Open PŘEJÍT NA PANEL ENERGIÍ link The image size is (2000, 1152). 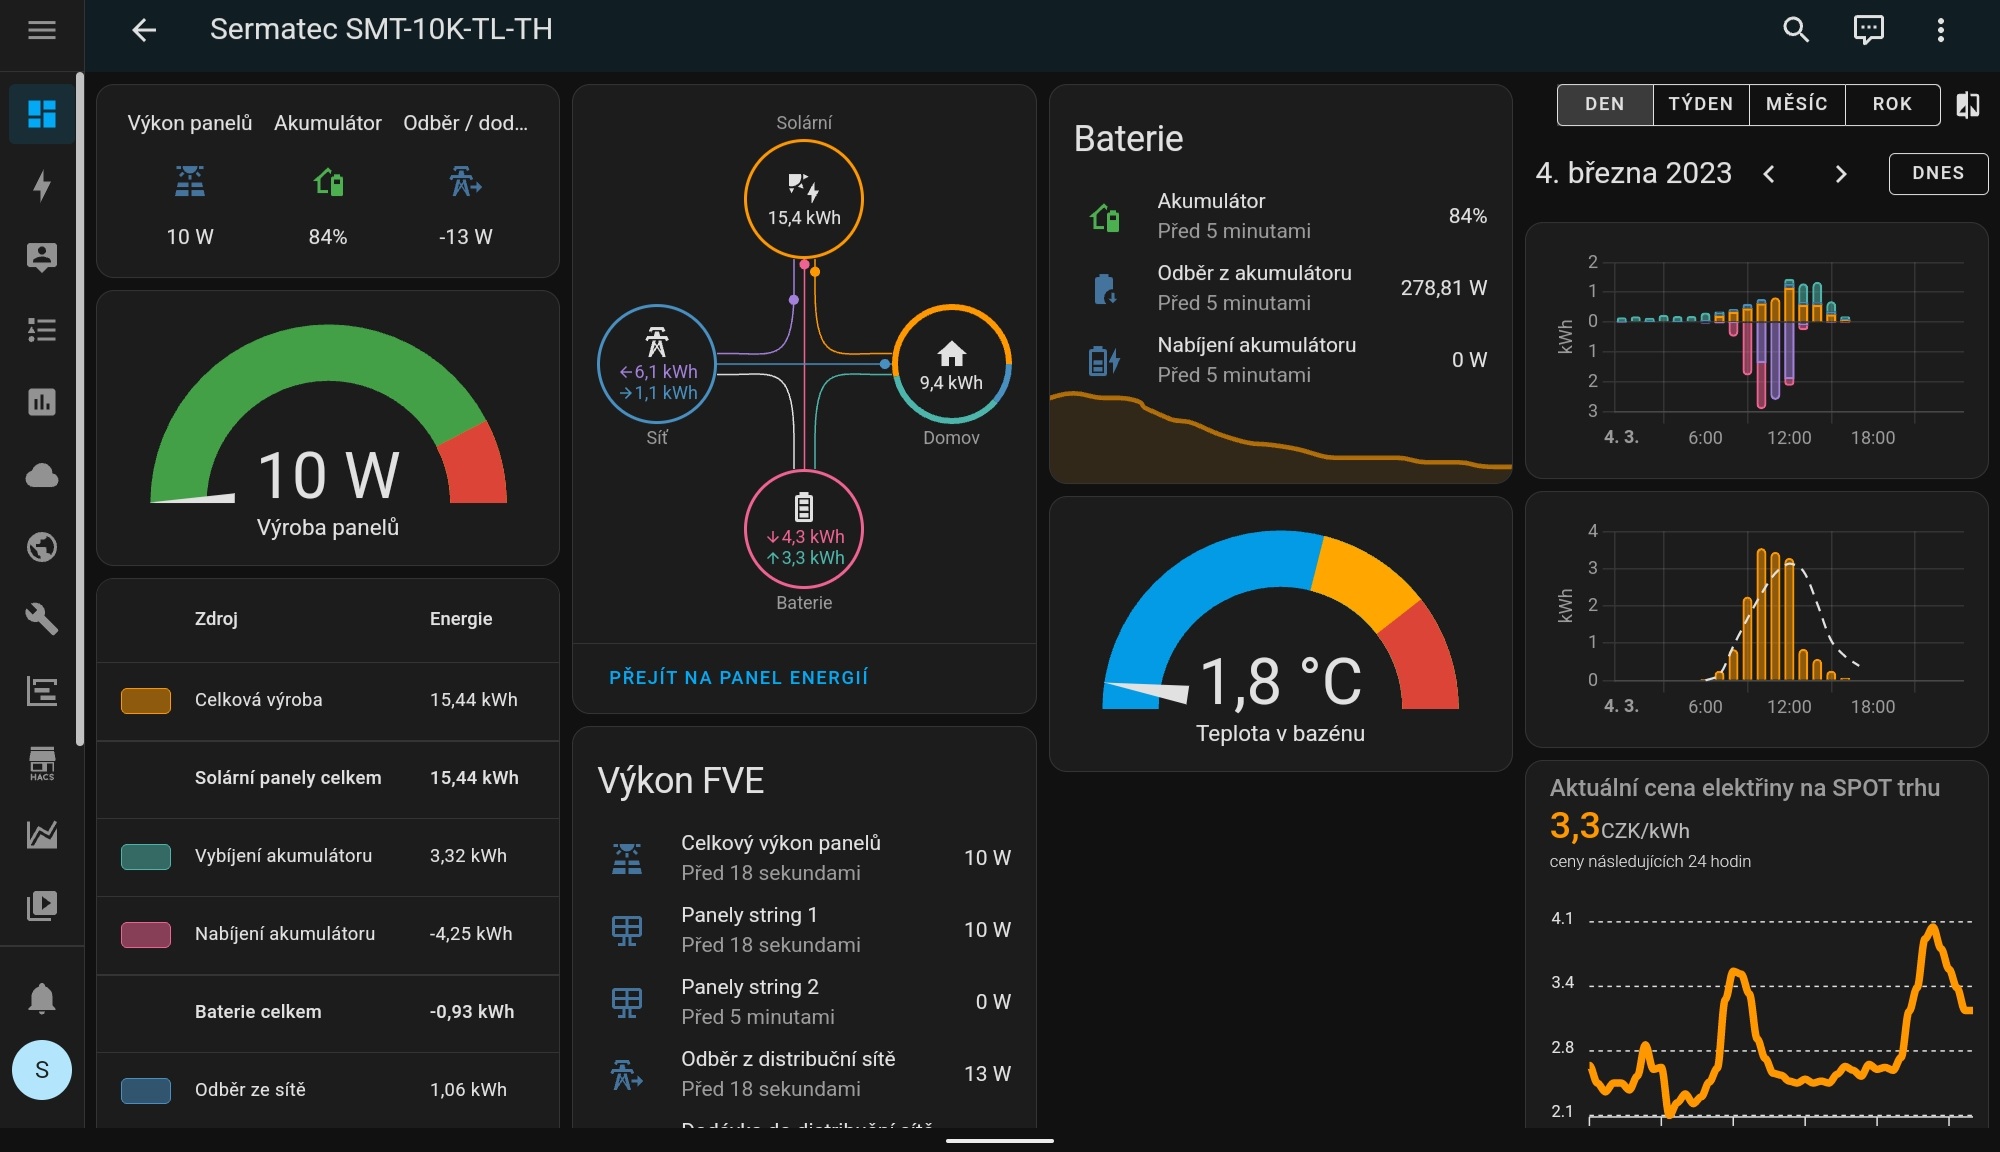(738, 677)
